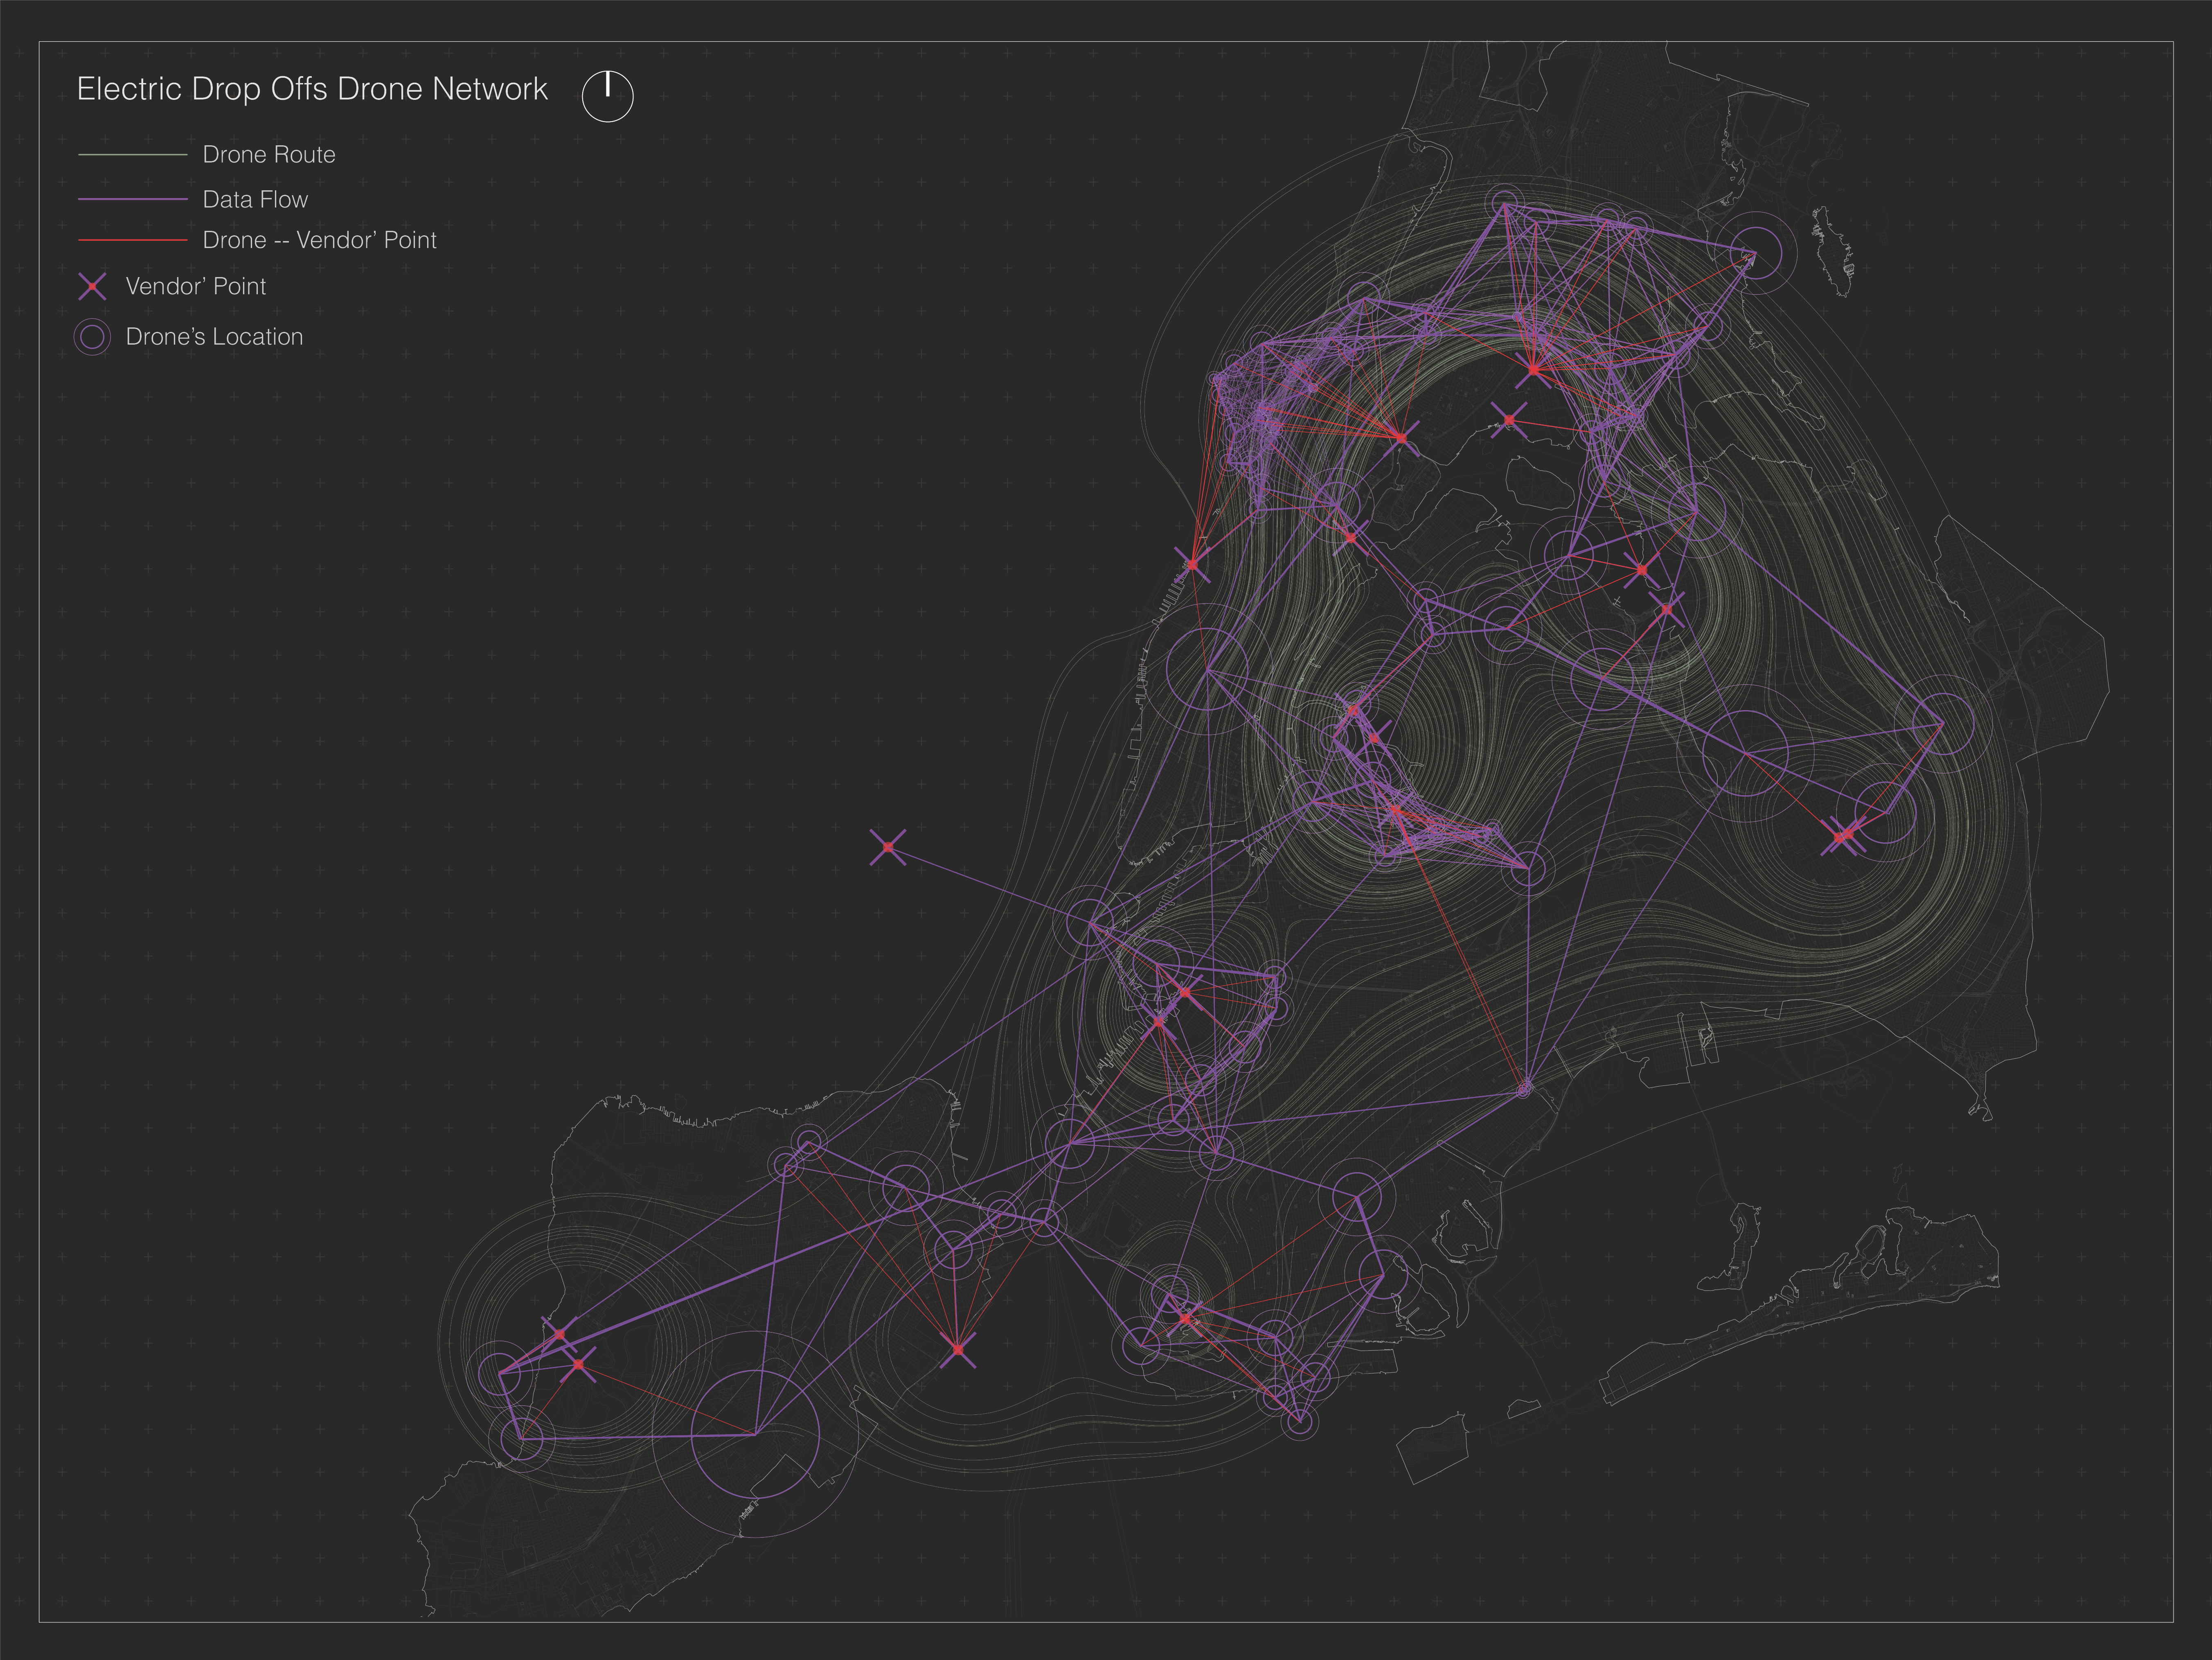The image size is (2212, 1660).
Task: Click the isolated vendor X marker over the water
Action: click(888, 847)
